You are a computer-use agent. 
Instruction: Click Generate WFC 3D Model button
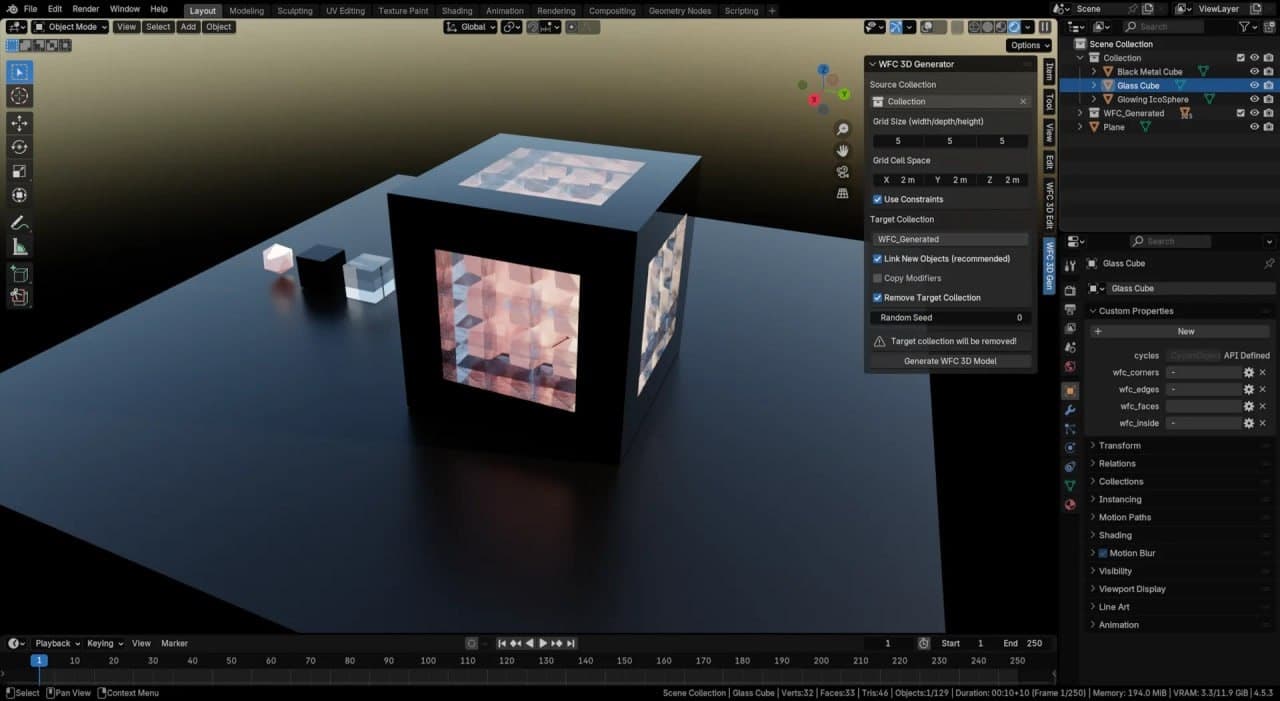pyautogui.click(x=950, y=361)
